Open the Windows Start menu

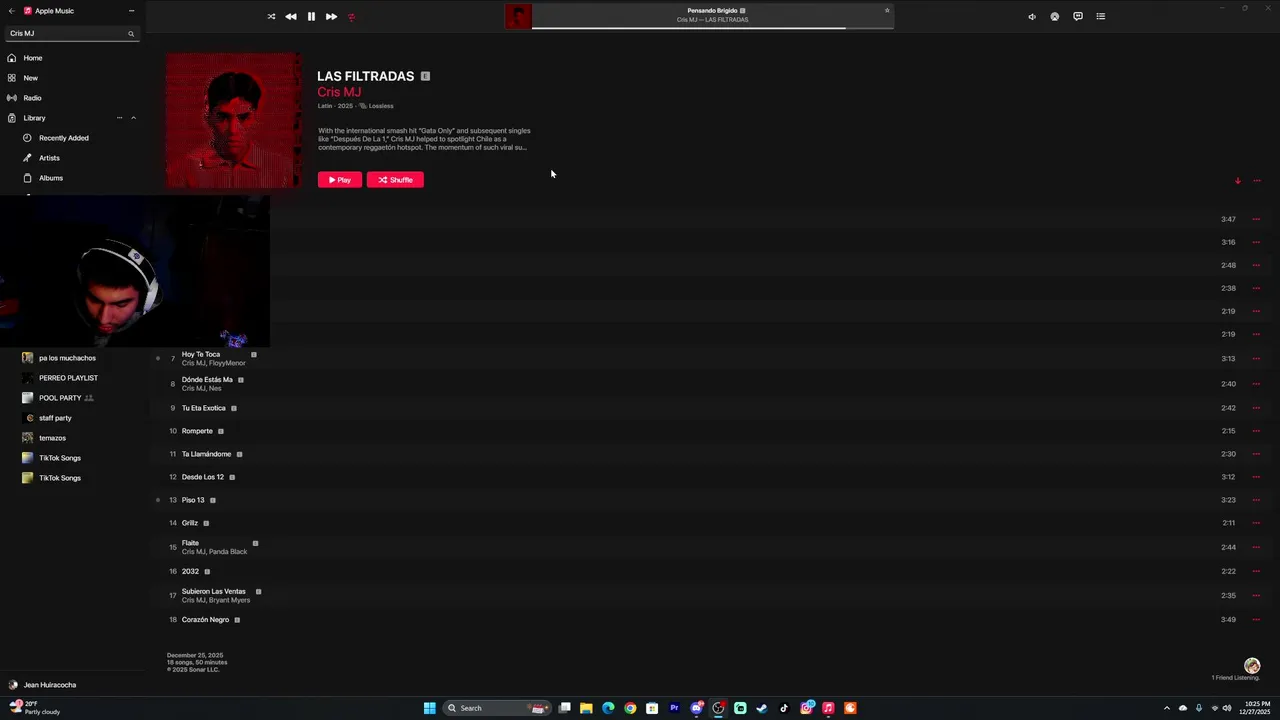pos(429,708)
